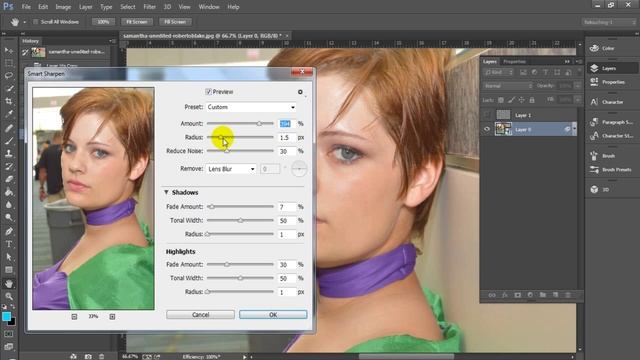Open the Character panel icon
Image resolution: width=640 pixels, height=360 pixels.
pyautogui.click(x=594, y=102)
